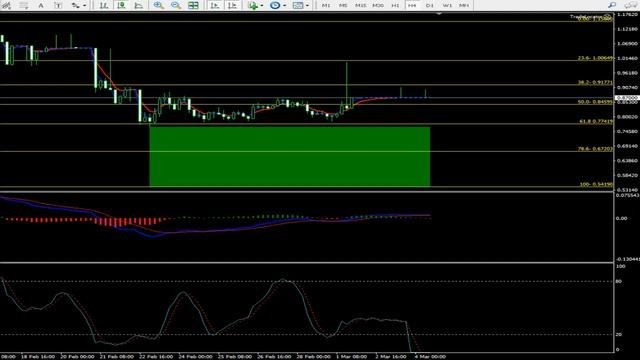Image resolution: width=640 pixels, height=360 pixels.
Task: Click the stochastic 20 level label
Action: point(619,334)
